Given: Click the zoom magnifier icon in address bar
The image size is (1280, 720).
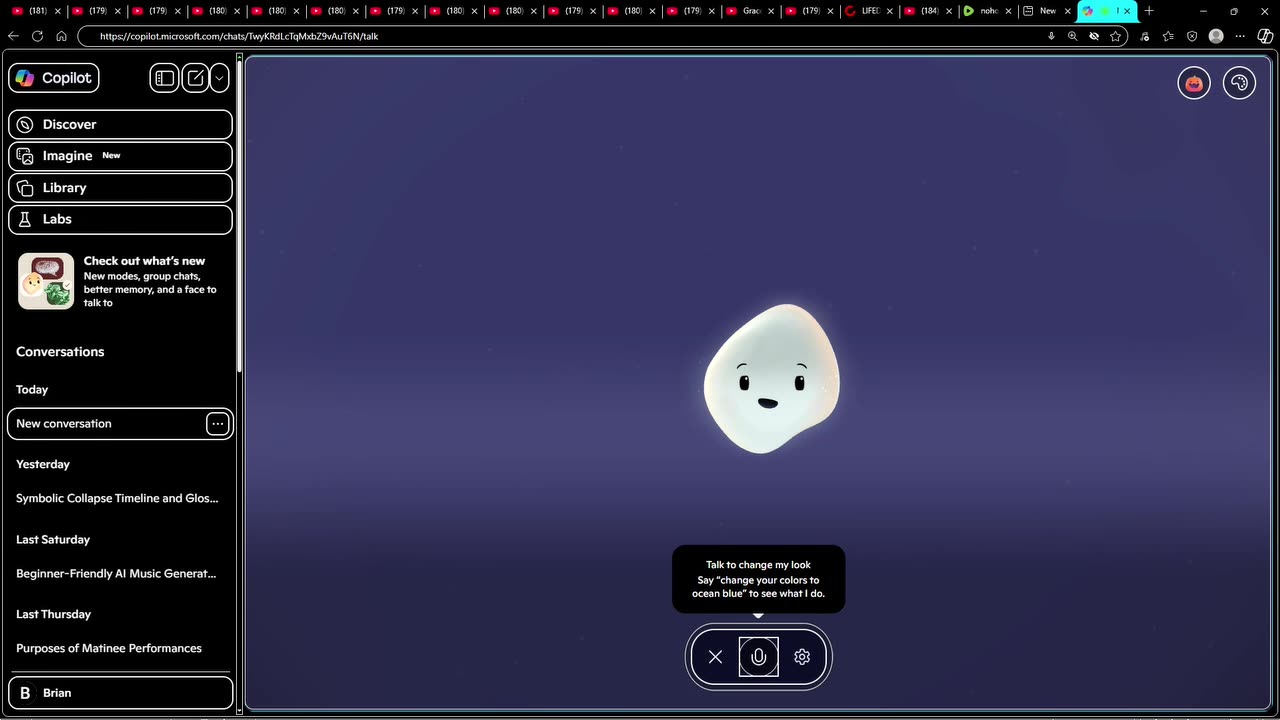Looking at the screenshot, I should (x=1072, y=36).
